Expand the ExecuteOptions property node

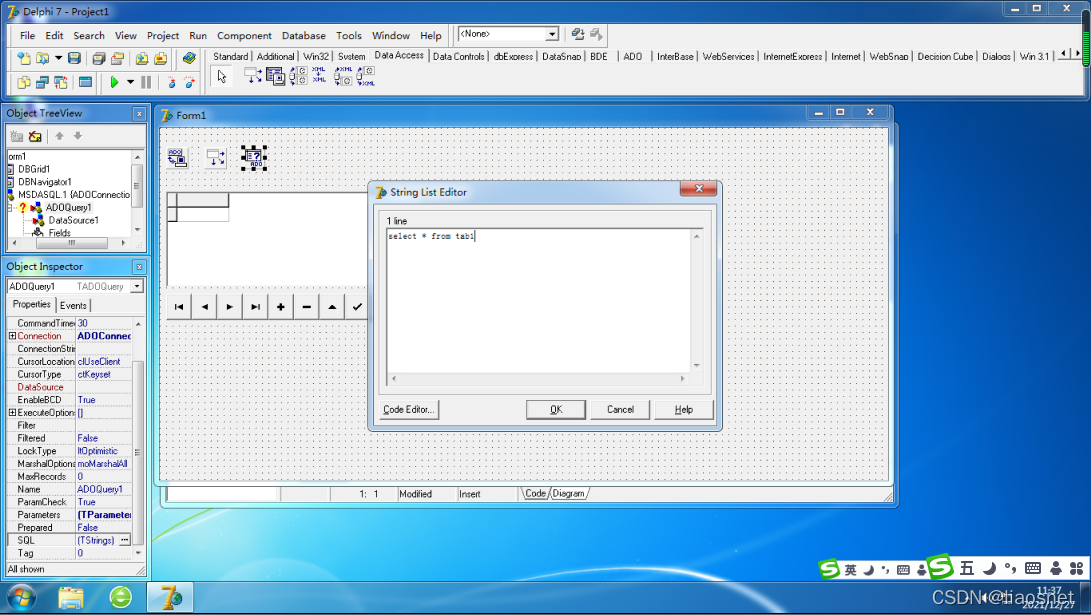12,413
